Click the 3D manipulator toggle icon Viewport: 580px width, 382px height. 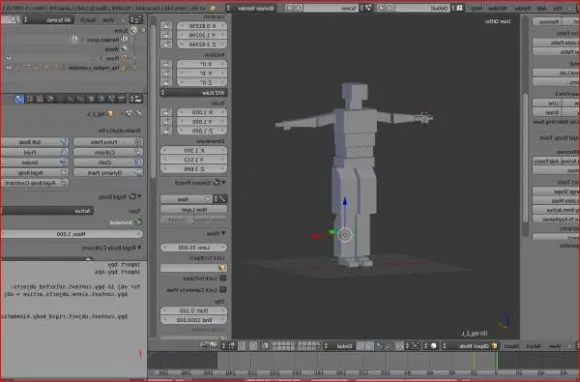(388, 346)
